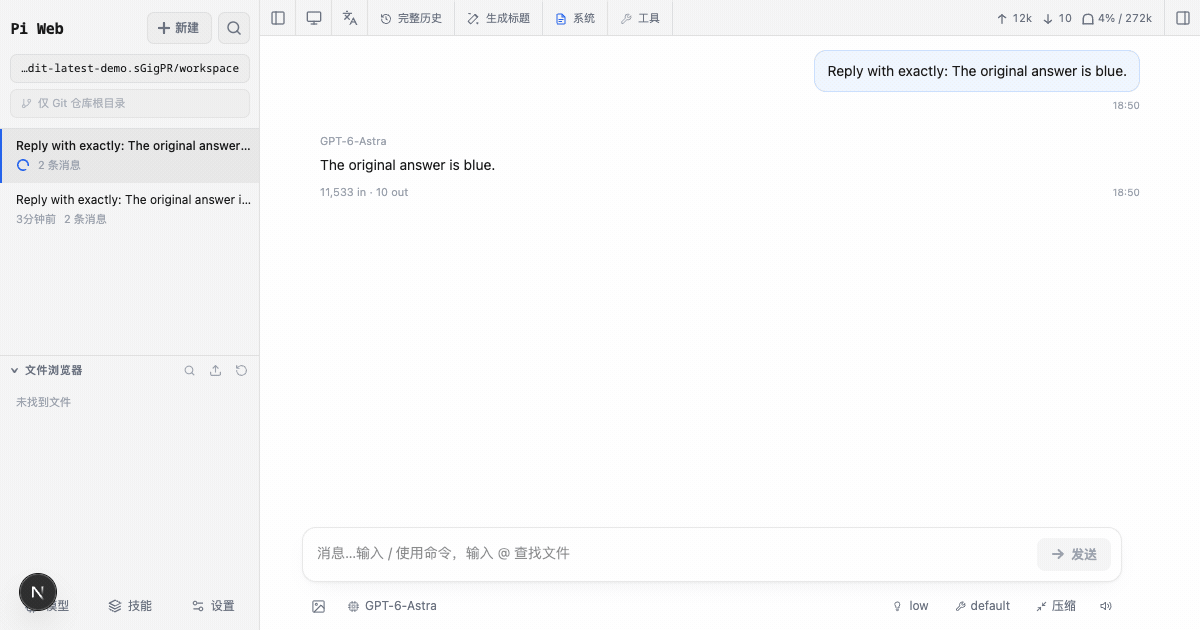Open the 系统 system tab
Screen dimensions: 1200x630
coord(575,18)
